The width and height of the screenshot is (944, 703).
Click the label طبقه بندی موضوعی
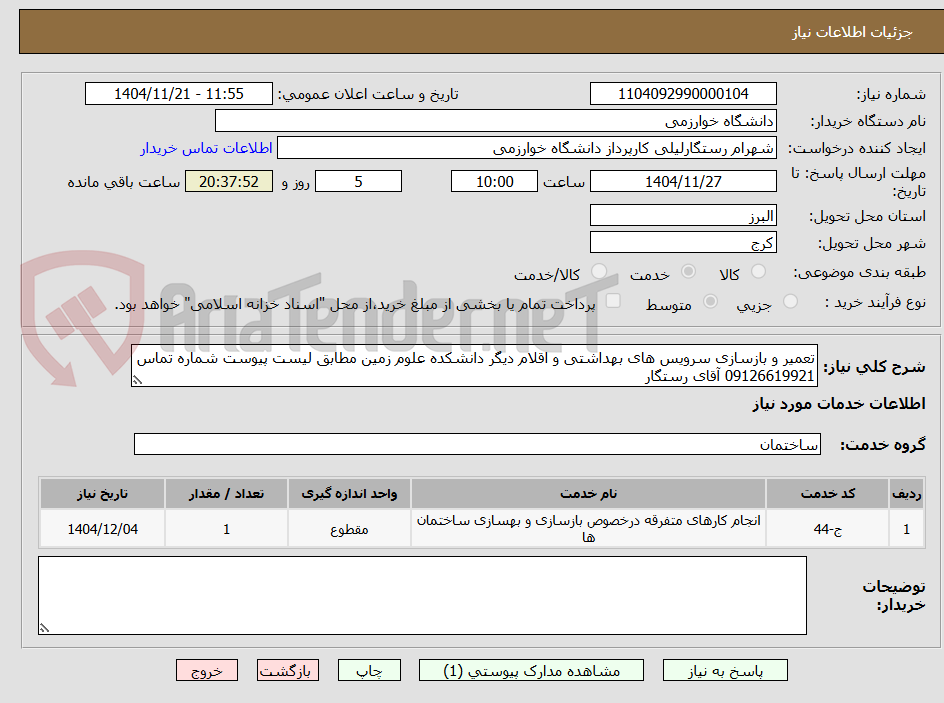coord(859,273)
